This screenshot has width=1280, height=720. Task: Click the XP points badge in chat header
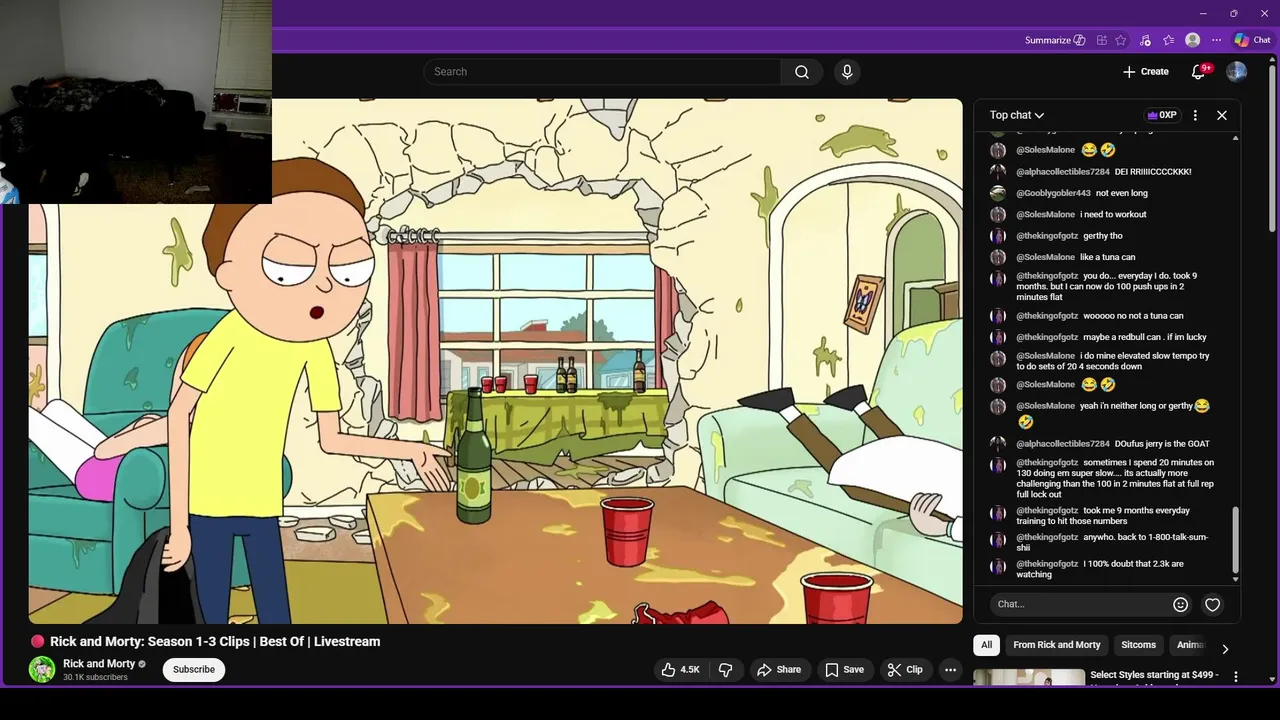click(x=1161, y=115)
